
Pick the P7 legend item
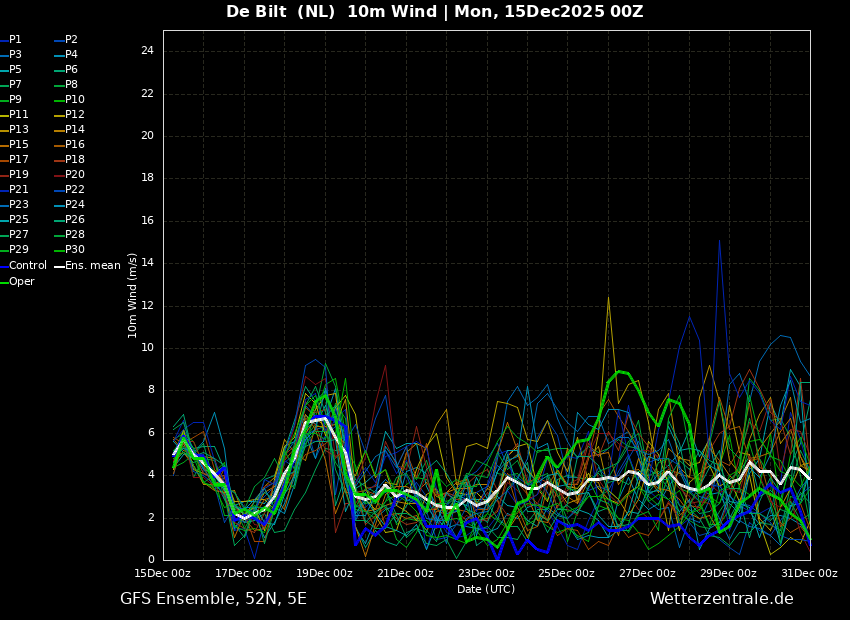11,85
